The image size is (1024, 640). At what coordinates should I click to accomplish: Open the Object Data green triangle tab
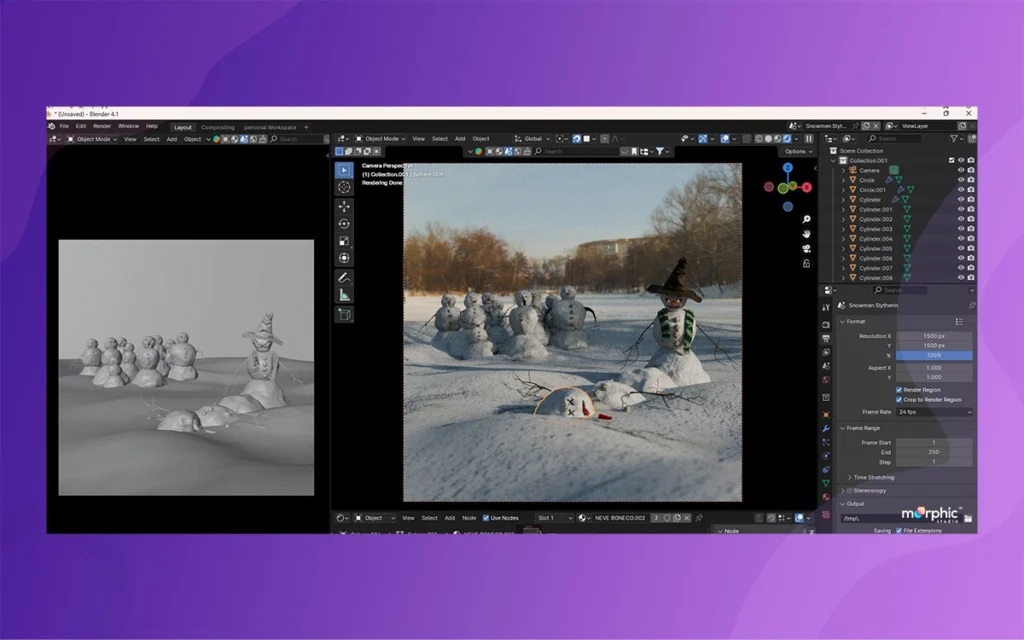tap(826, 483)
